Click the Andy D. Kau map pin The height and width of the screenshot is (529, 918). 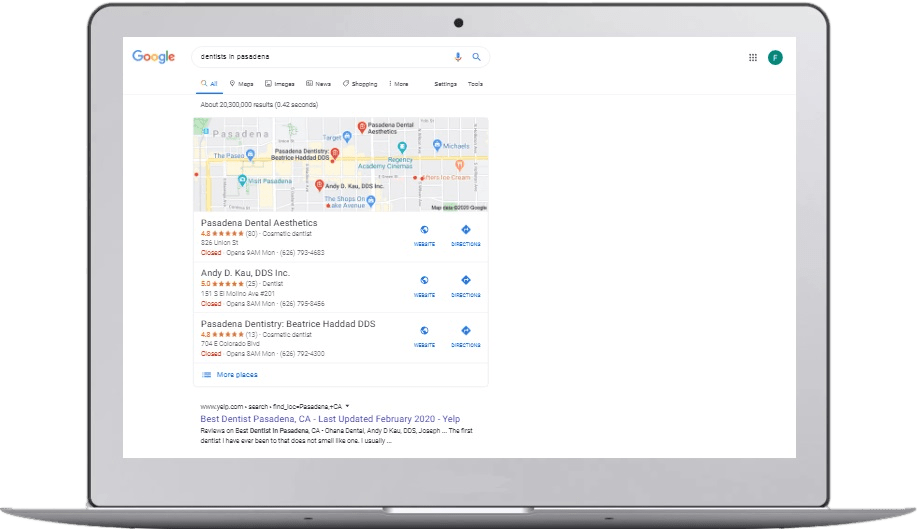(x=319, y=186)
